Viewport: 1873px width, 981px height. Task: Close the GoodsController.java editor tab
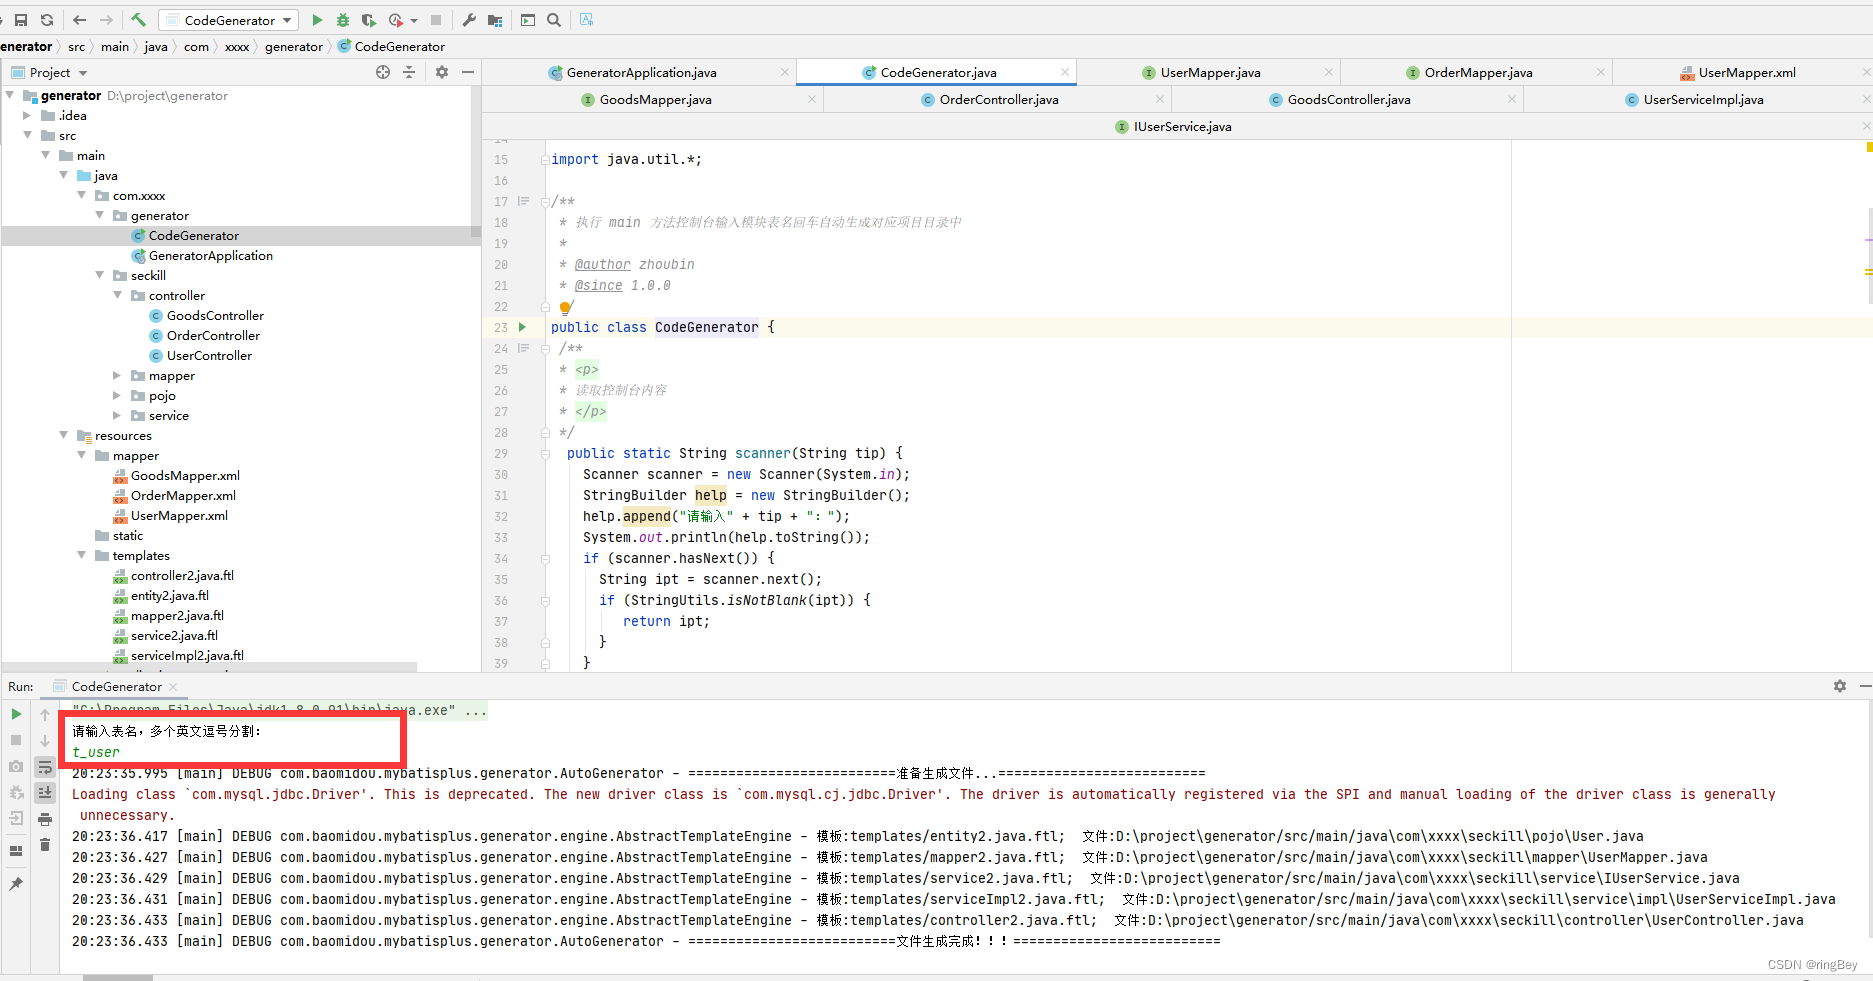[1512, 99]
